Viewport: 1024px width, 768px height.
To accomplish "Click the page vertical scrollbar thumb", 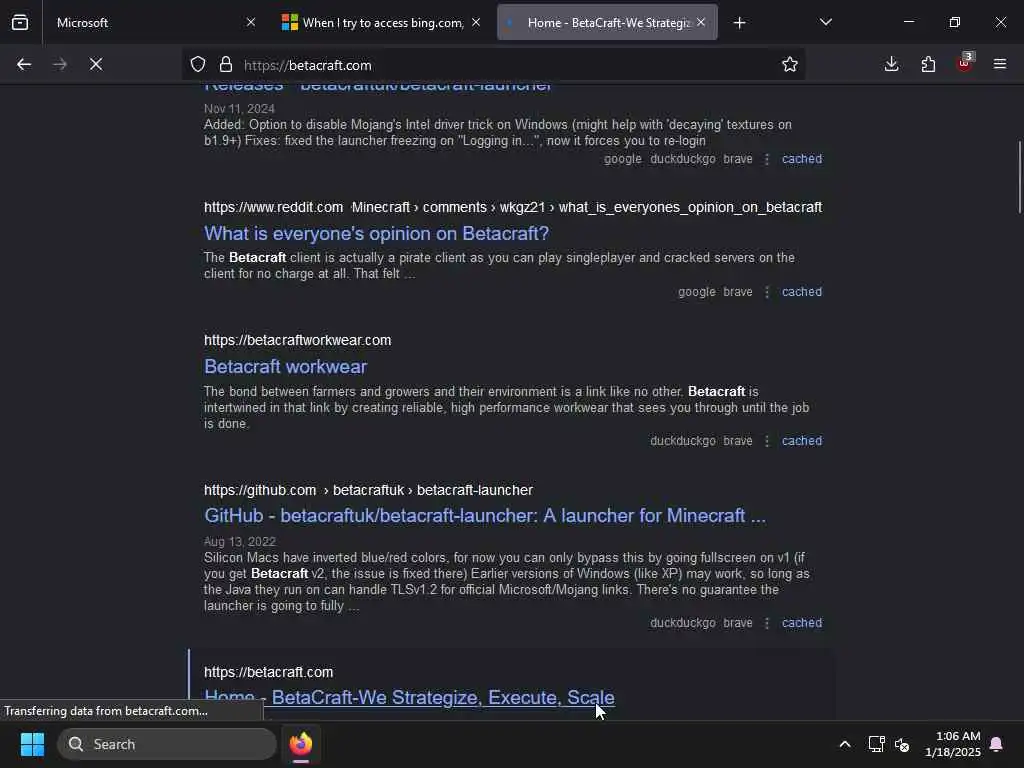I will click(1019, 176).
